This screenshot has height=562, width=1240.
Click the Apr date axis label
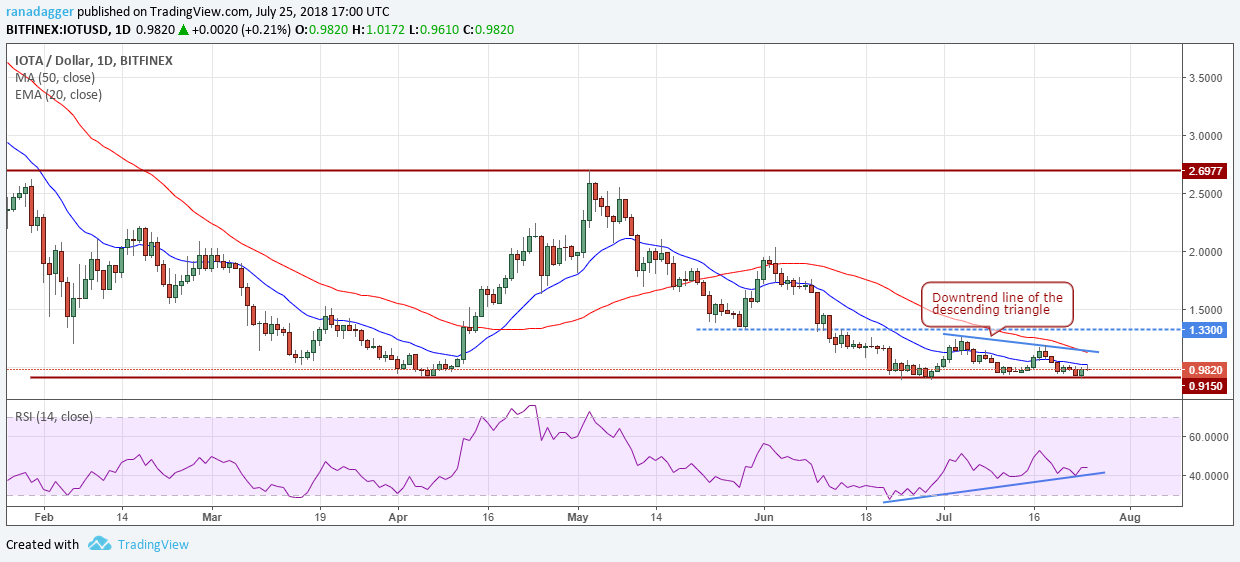398,519
